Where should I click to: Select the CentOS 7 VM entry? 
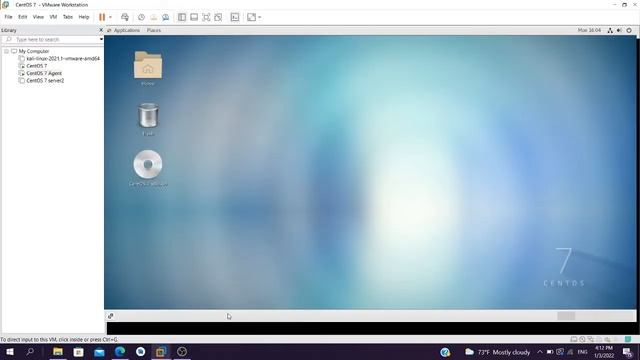click(37, 66)
